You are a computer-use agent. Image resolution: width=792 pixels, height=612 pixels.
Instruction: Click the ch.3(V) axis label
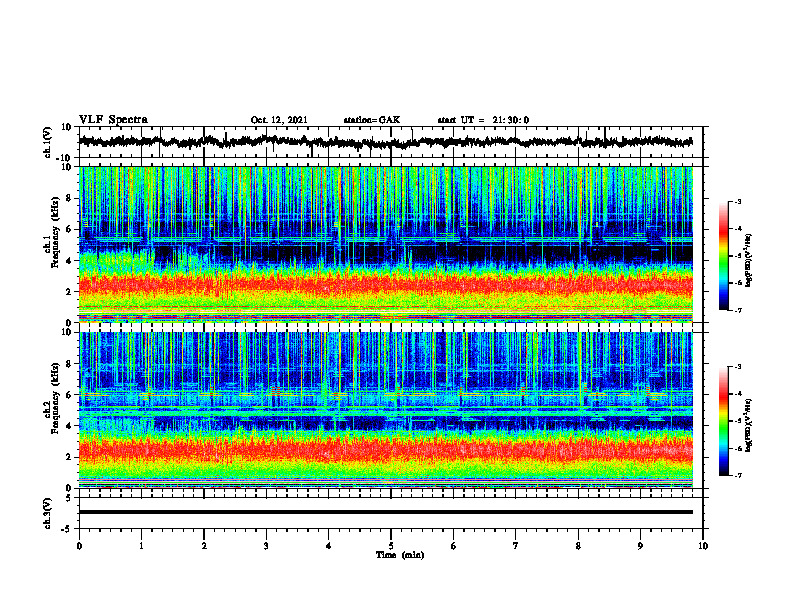click(x=48, y=513)
